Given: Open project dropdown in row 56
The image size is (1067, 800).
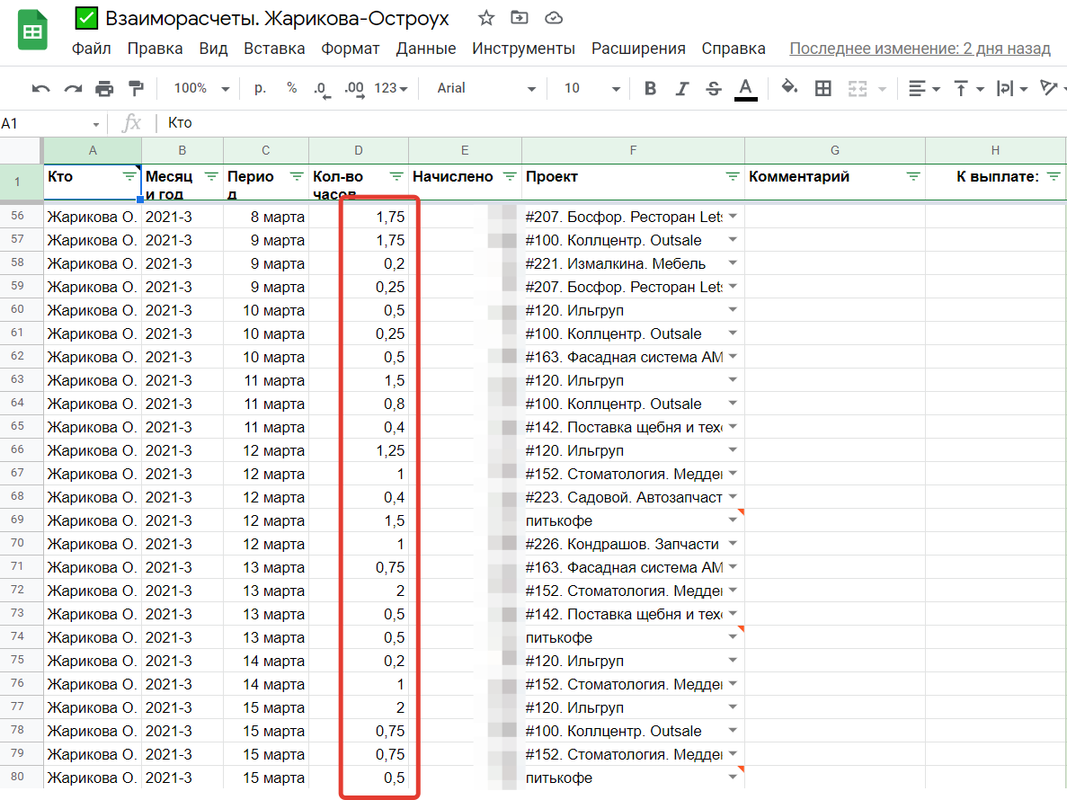Looking at the screenshot, I should pos(733,216).
